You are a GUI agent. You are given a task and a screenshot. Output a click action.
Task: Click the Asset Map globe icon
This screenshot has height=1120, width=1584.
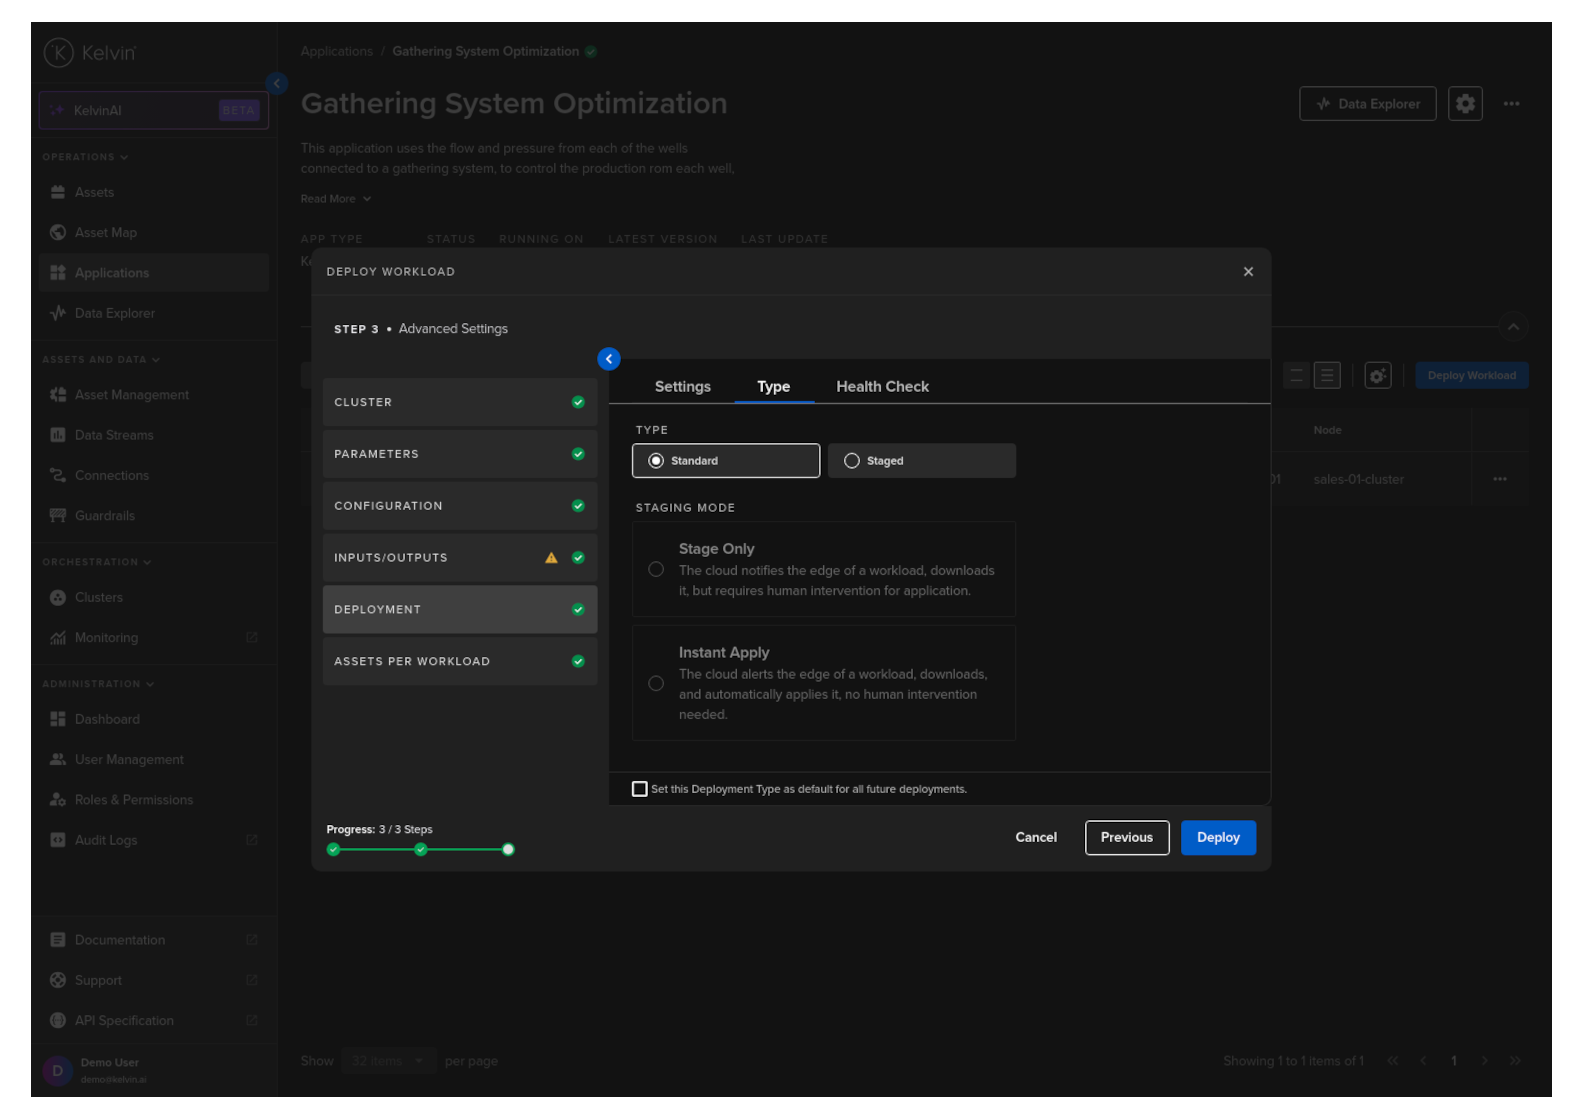point(58,233)
